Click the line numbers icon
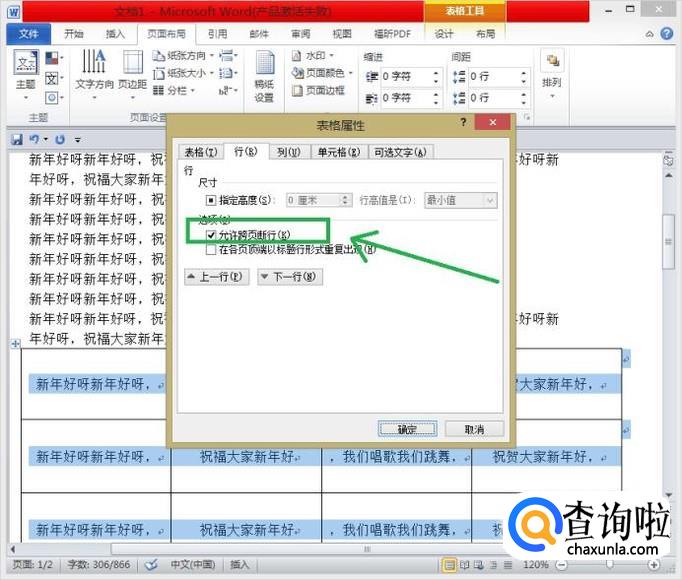The height and width of the screenshot is (580, 682). pos(228,73)
